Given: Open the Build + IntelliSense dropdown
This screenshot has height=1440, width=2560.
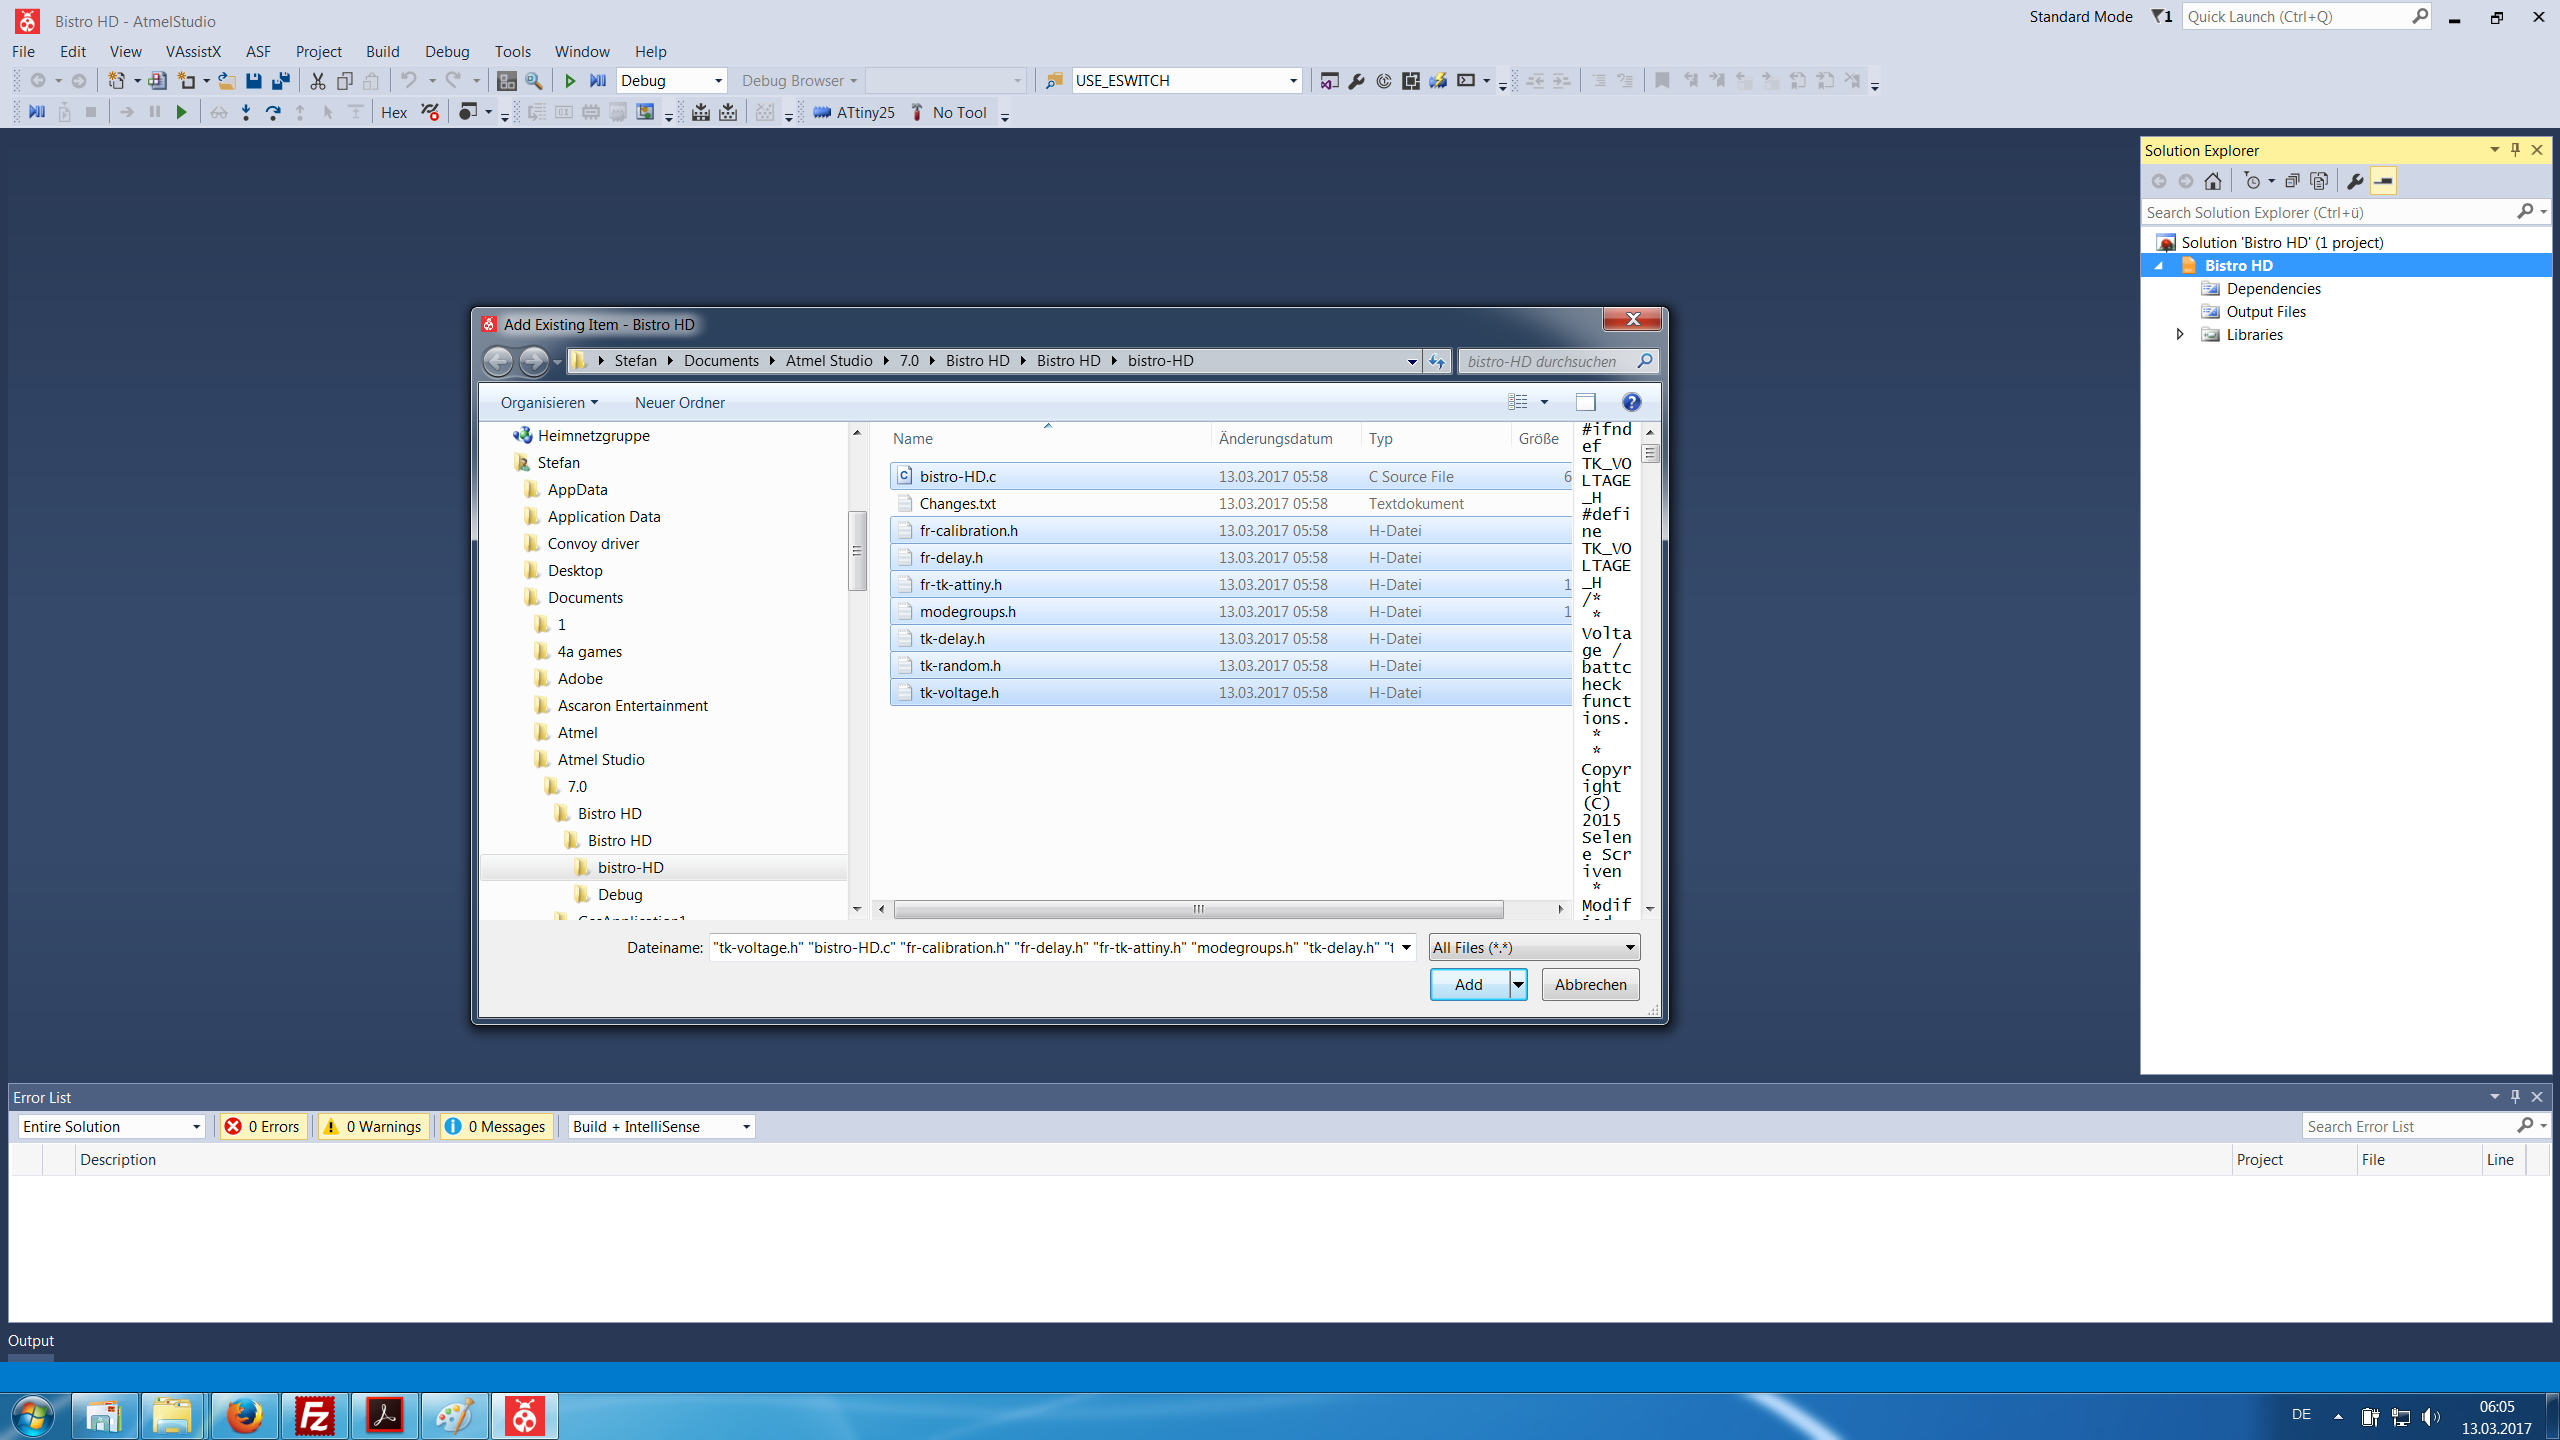Looking at the screenshot, I should coord(661,1126).
